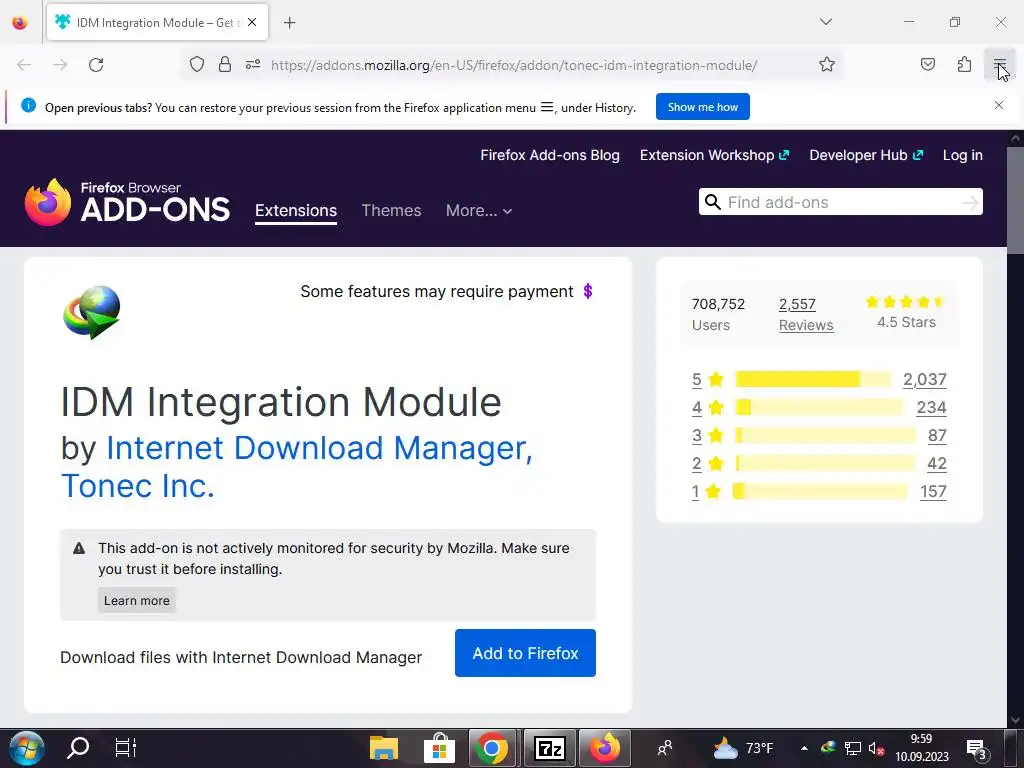Open Microsoft Store from the taskbar
The height and width of the screenshot is (768, 1024).
(x=439, y=748)
